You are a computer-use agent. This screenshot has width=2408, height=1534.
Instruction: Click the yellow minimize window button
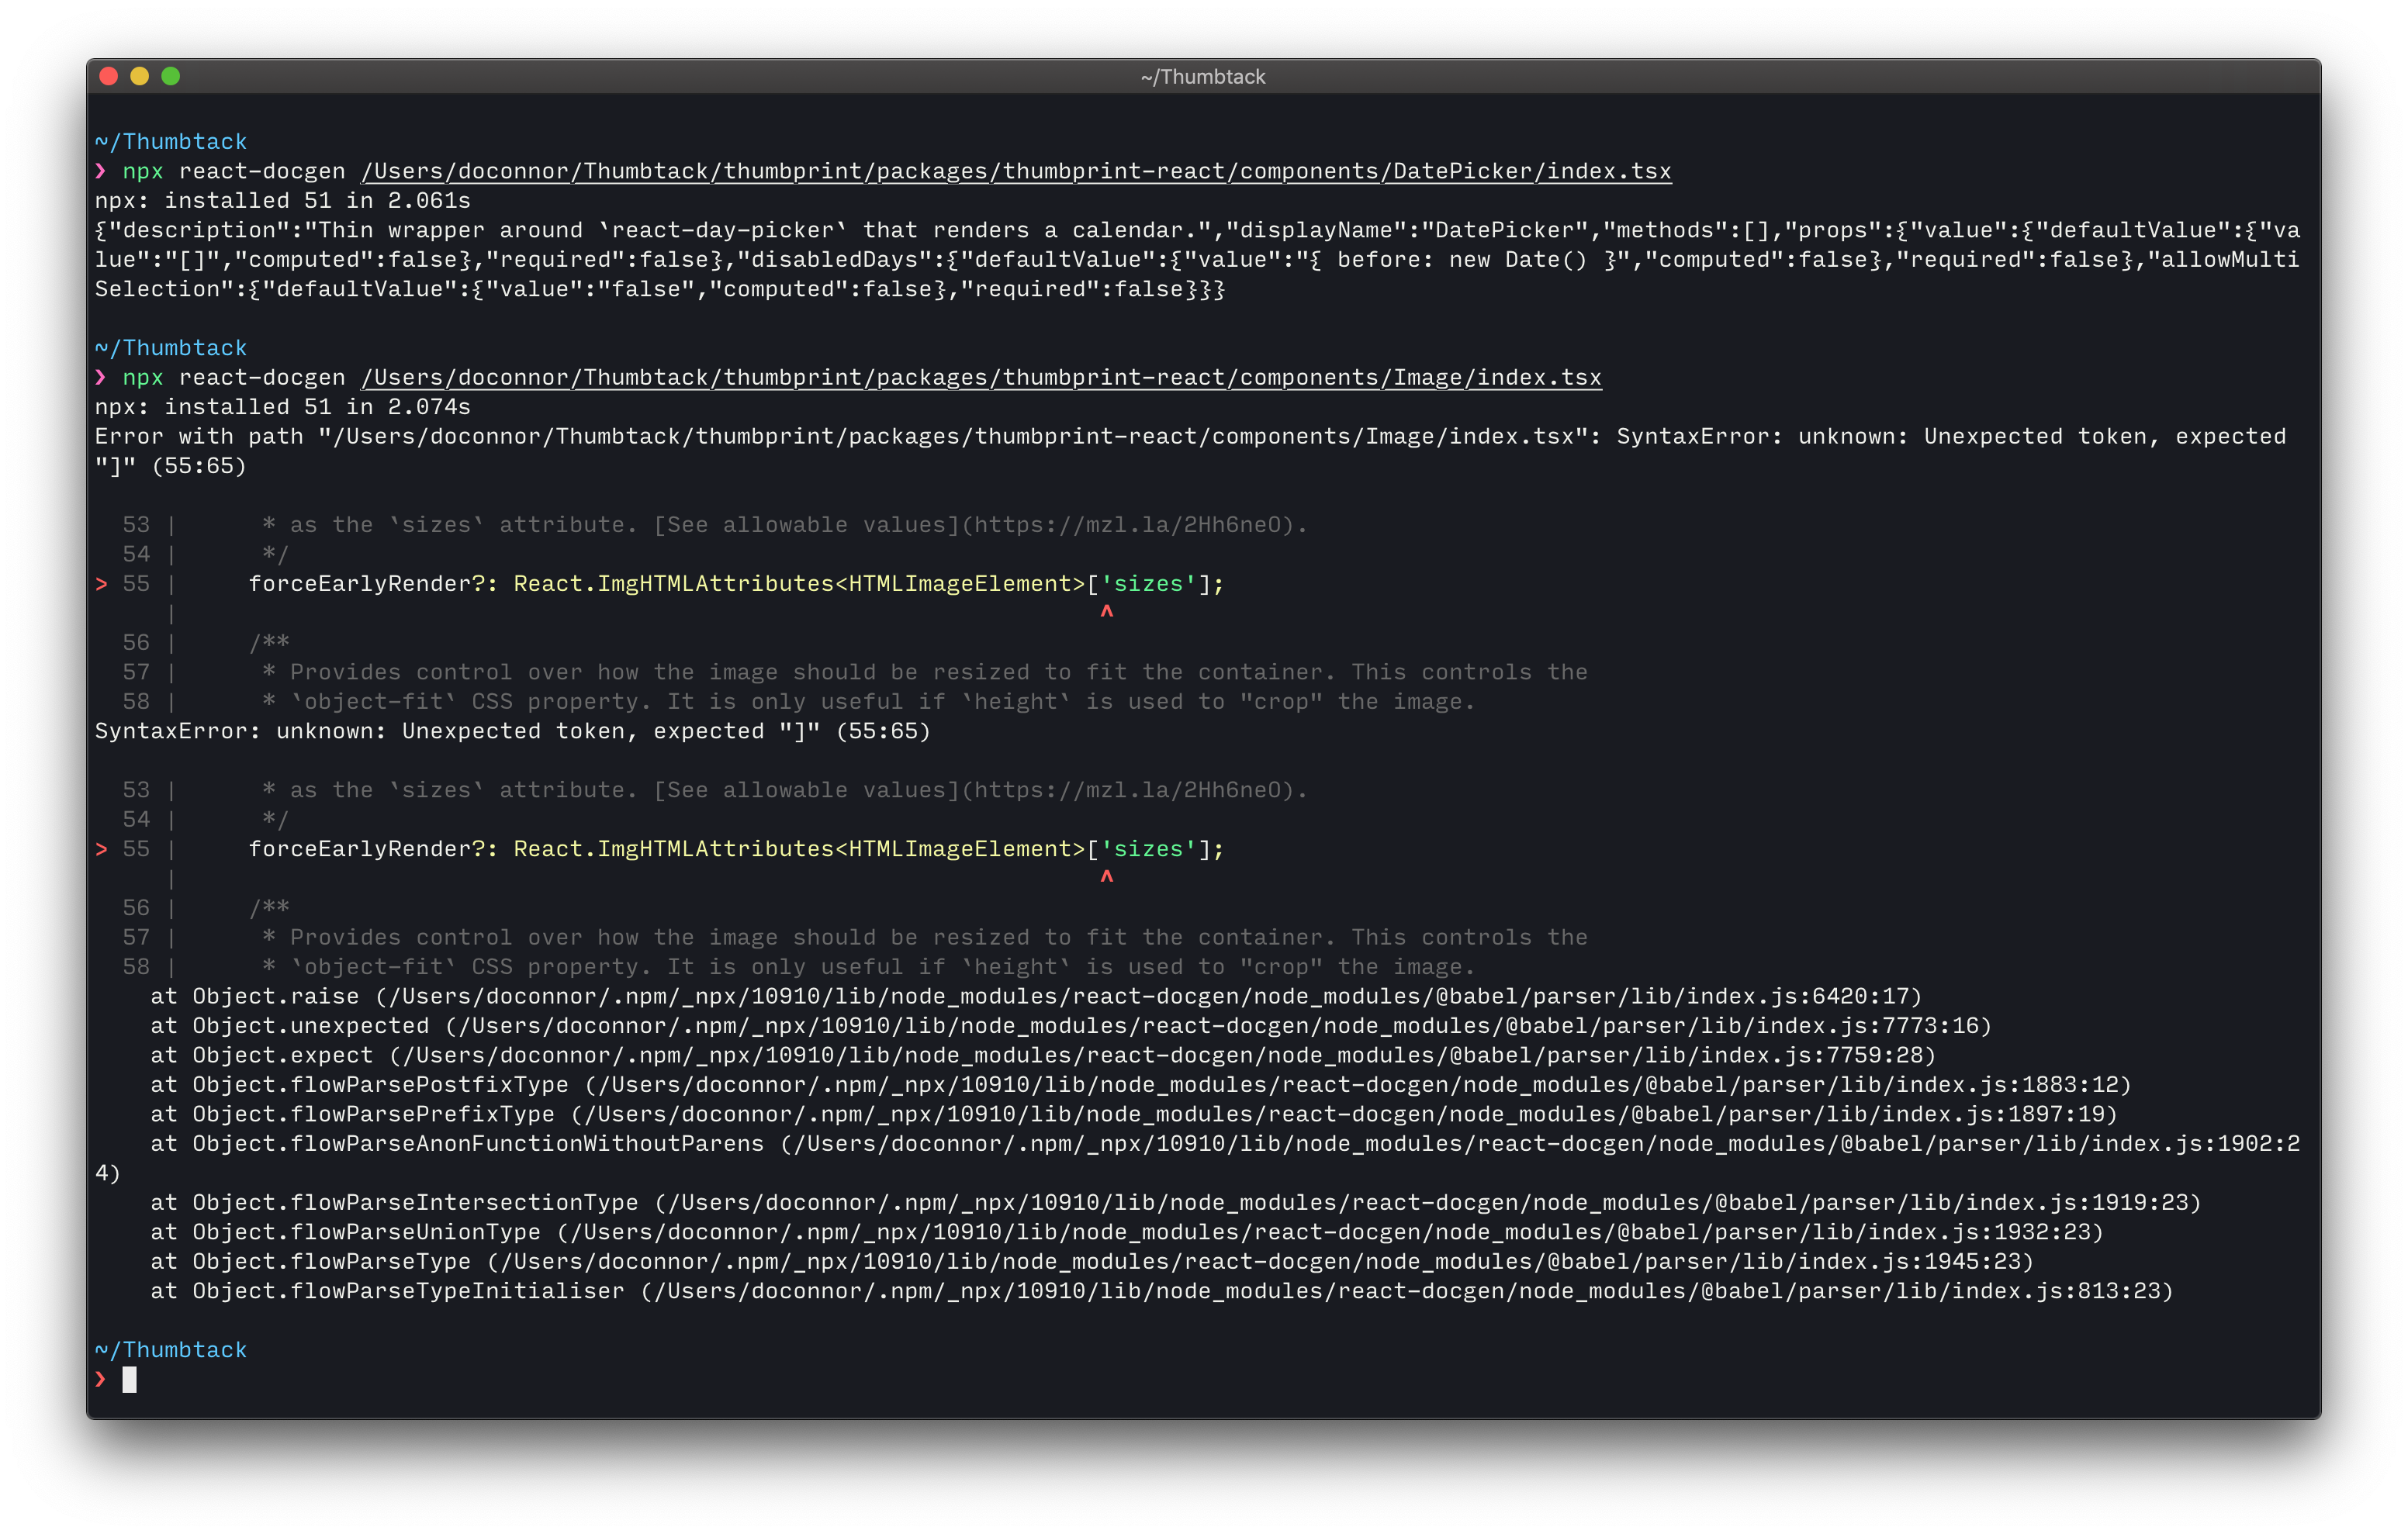coord(140,76)
